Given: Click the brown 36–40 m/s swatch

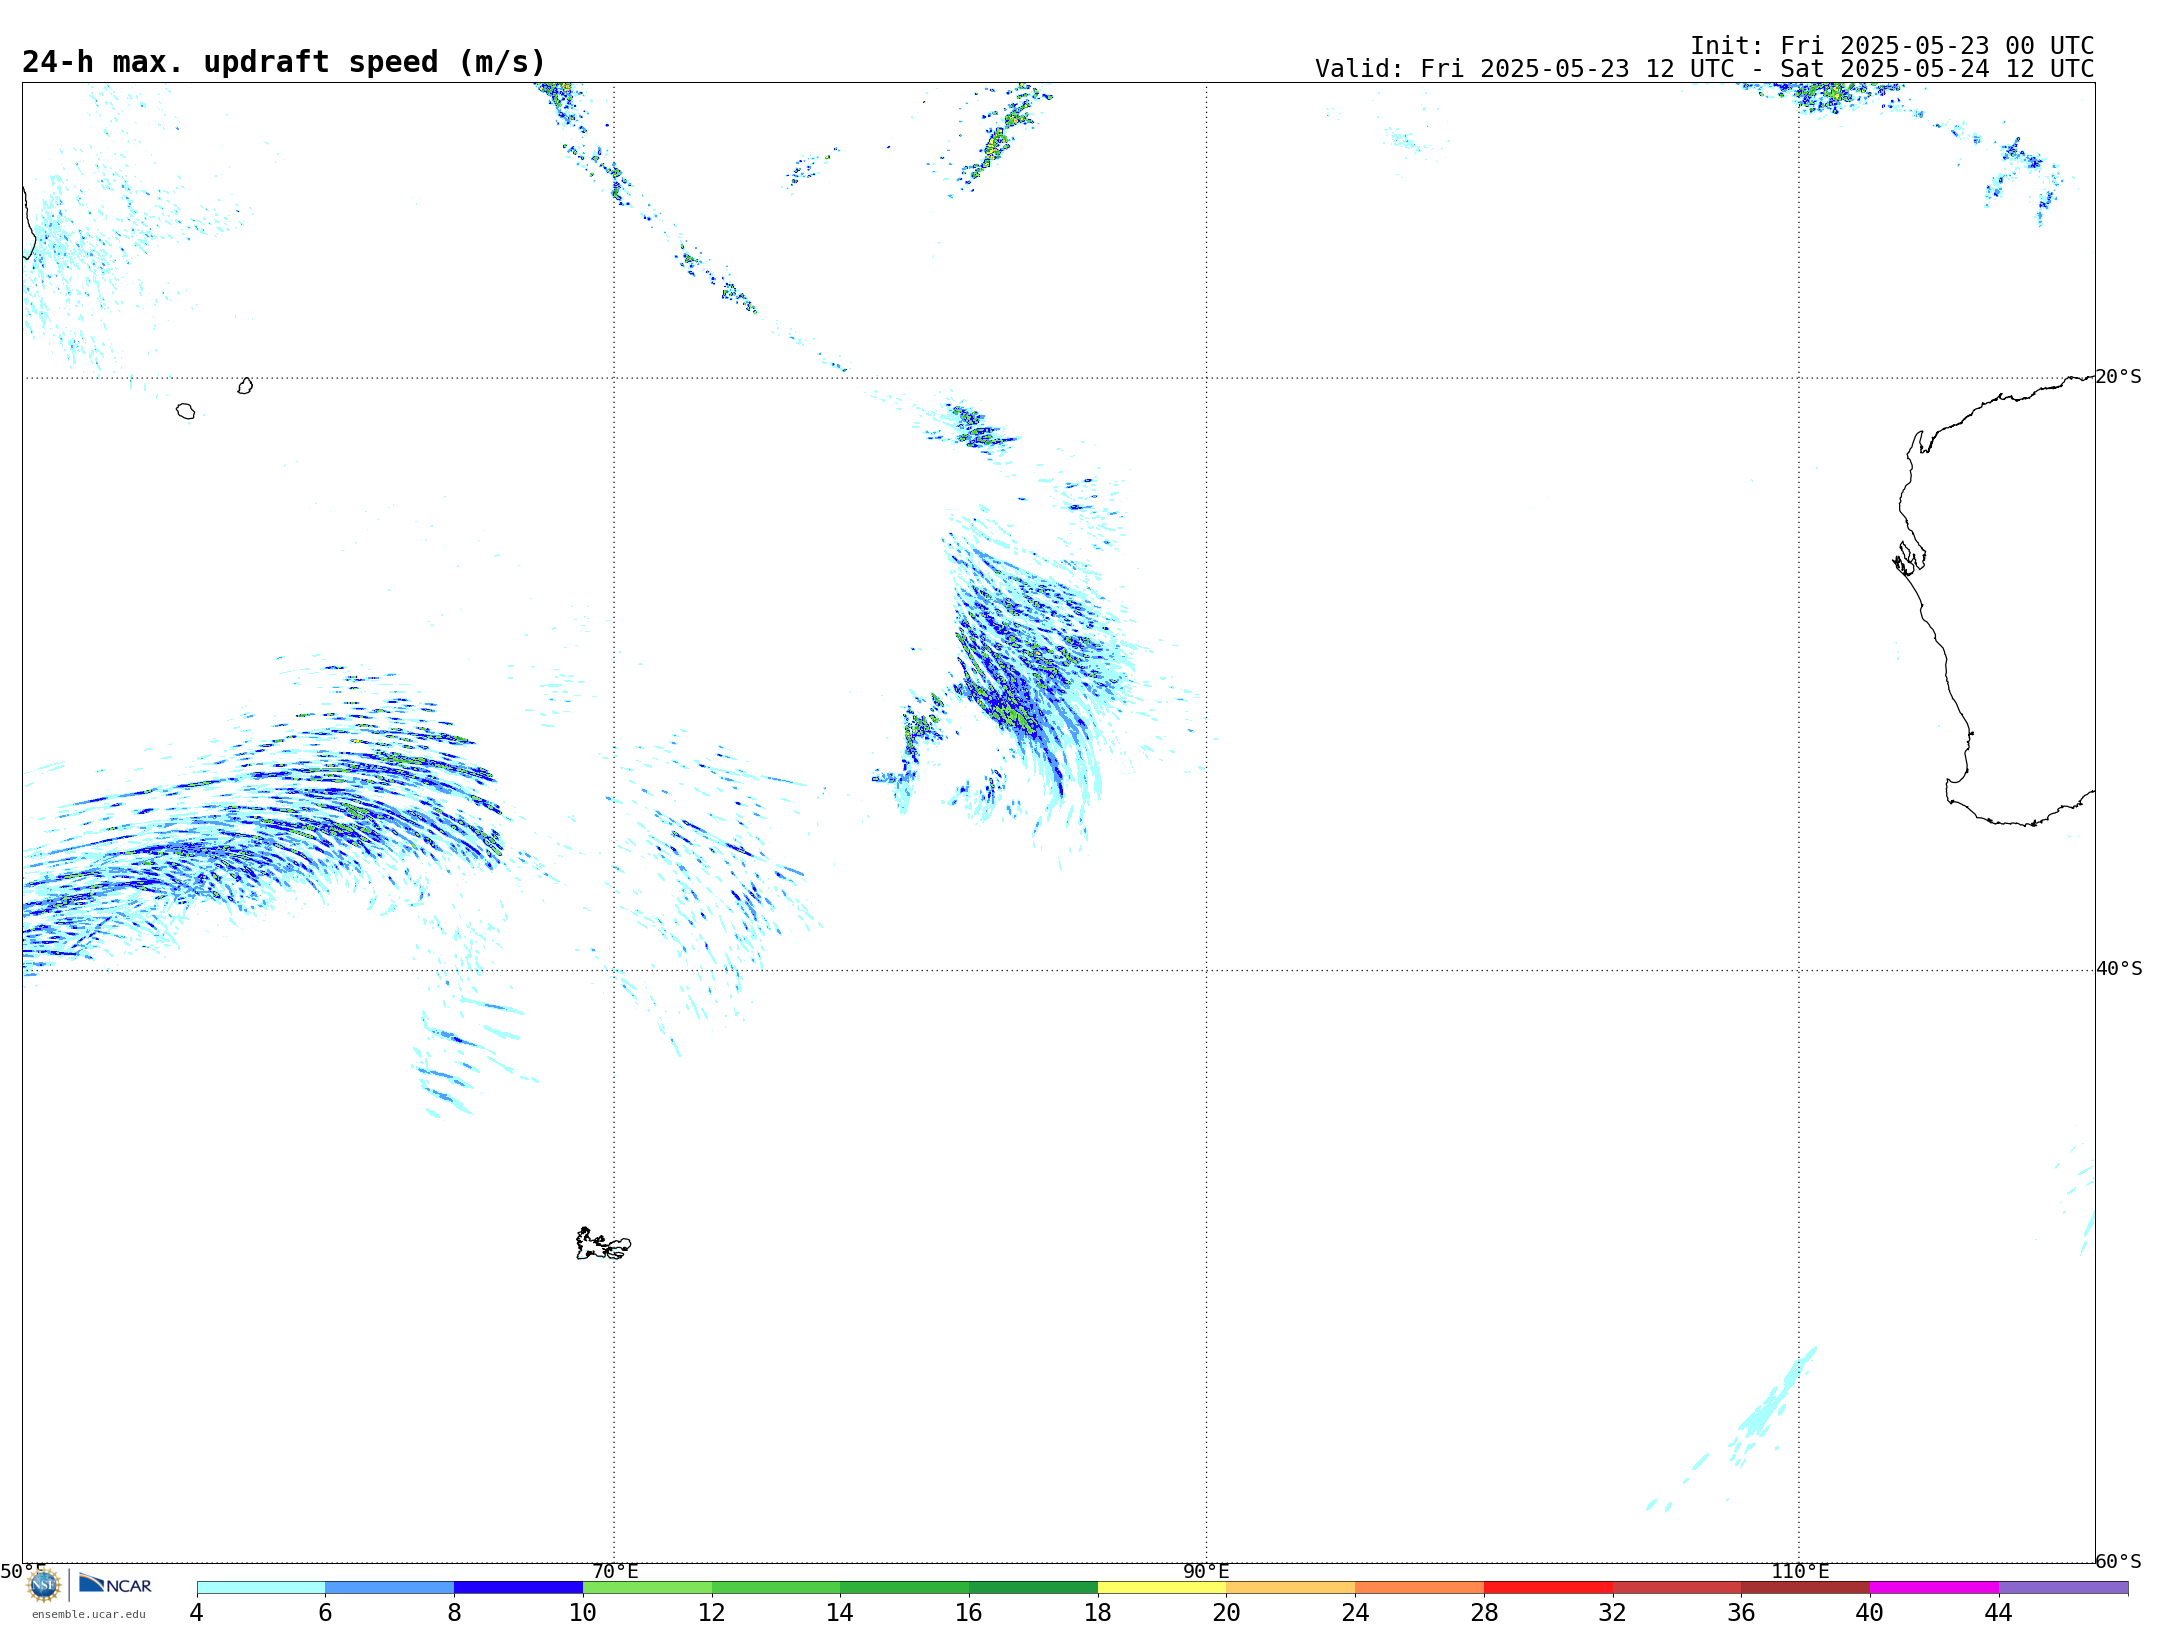Looking at the screenshot, I should click(1806, 1588).
